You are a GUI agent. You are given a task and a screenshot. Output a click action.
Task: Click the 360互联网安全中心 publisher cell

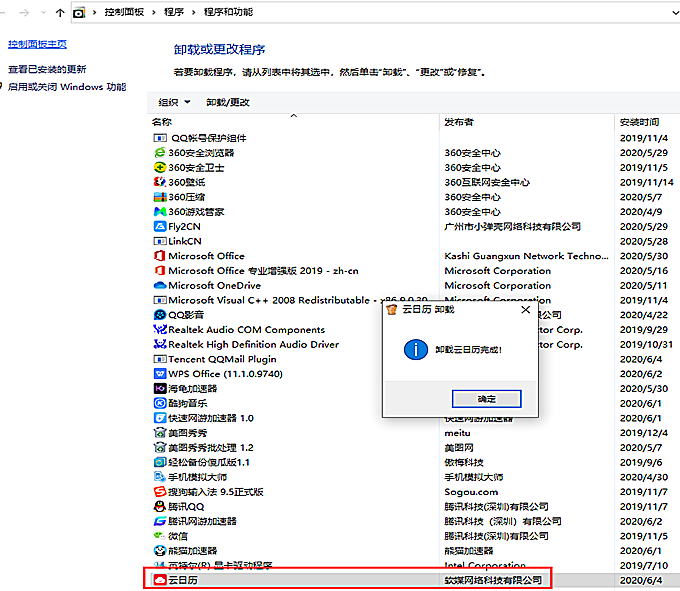487,182
